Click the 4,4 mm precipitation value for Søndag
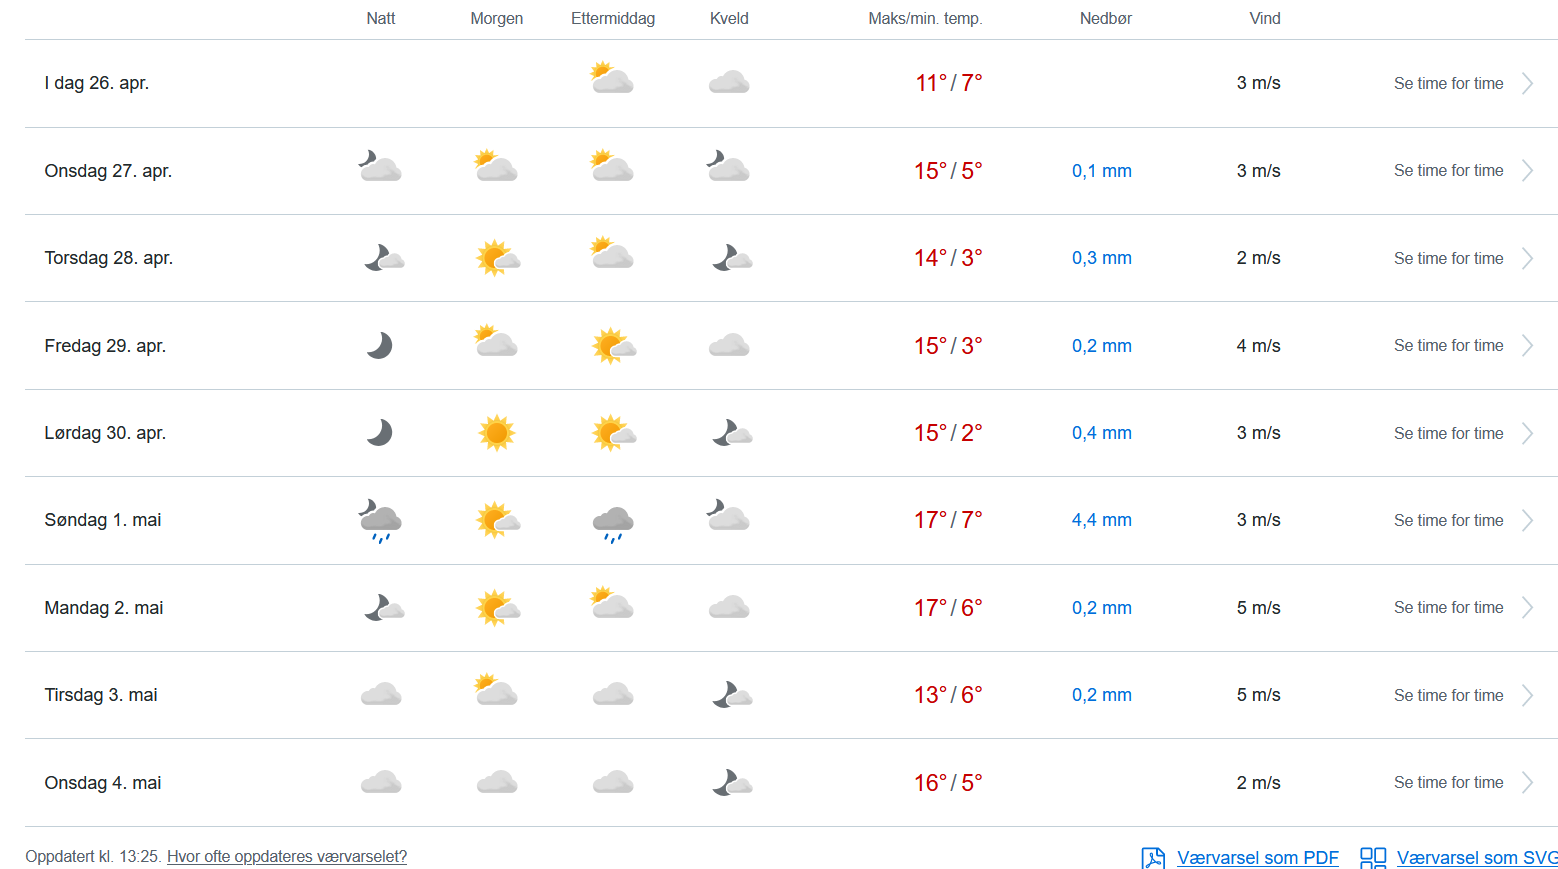The height and width of the screenshot is (869, 1558). [x=1101, y=521]
